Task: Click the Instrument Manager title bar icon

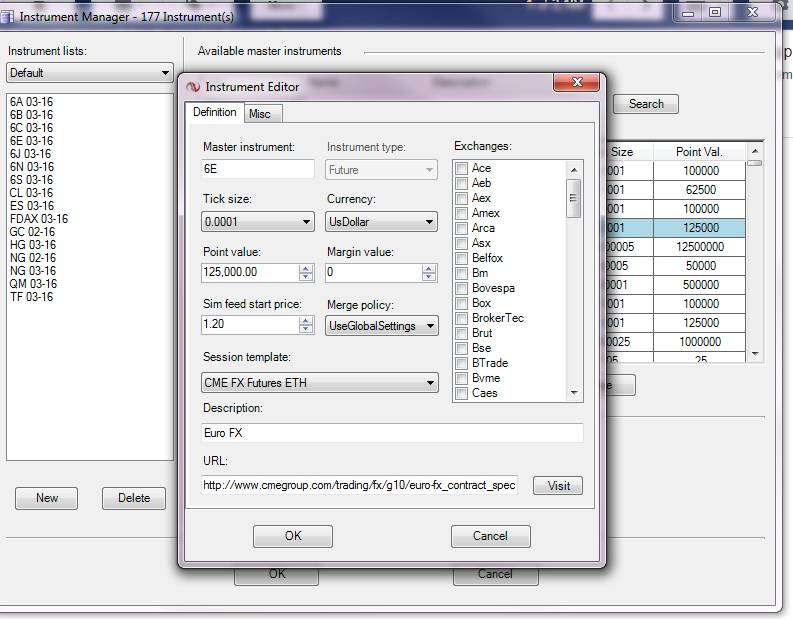Action: pos(7,17)
